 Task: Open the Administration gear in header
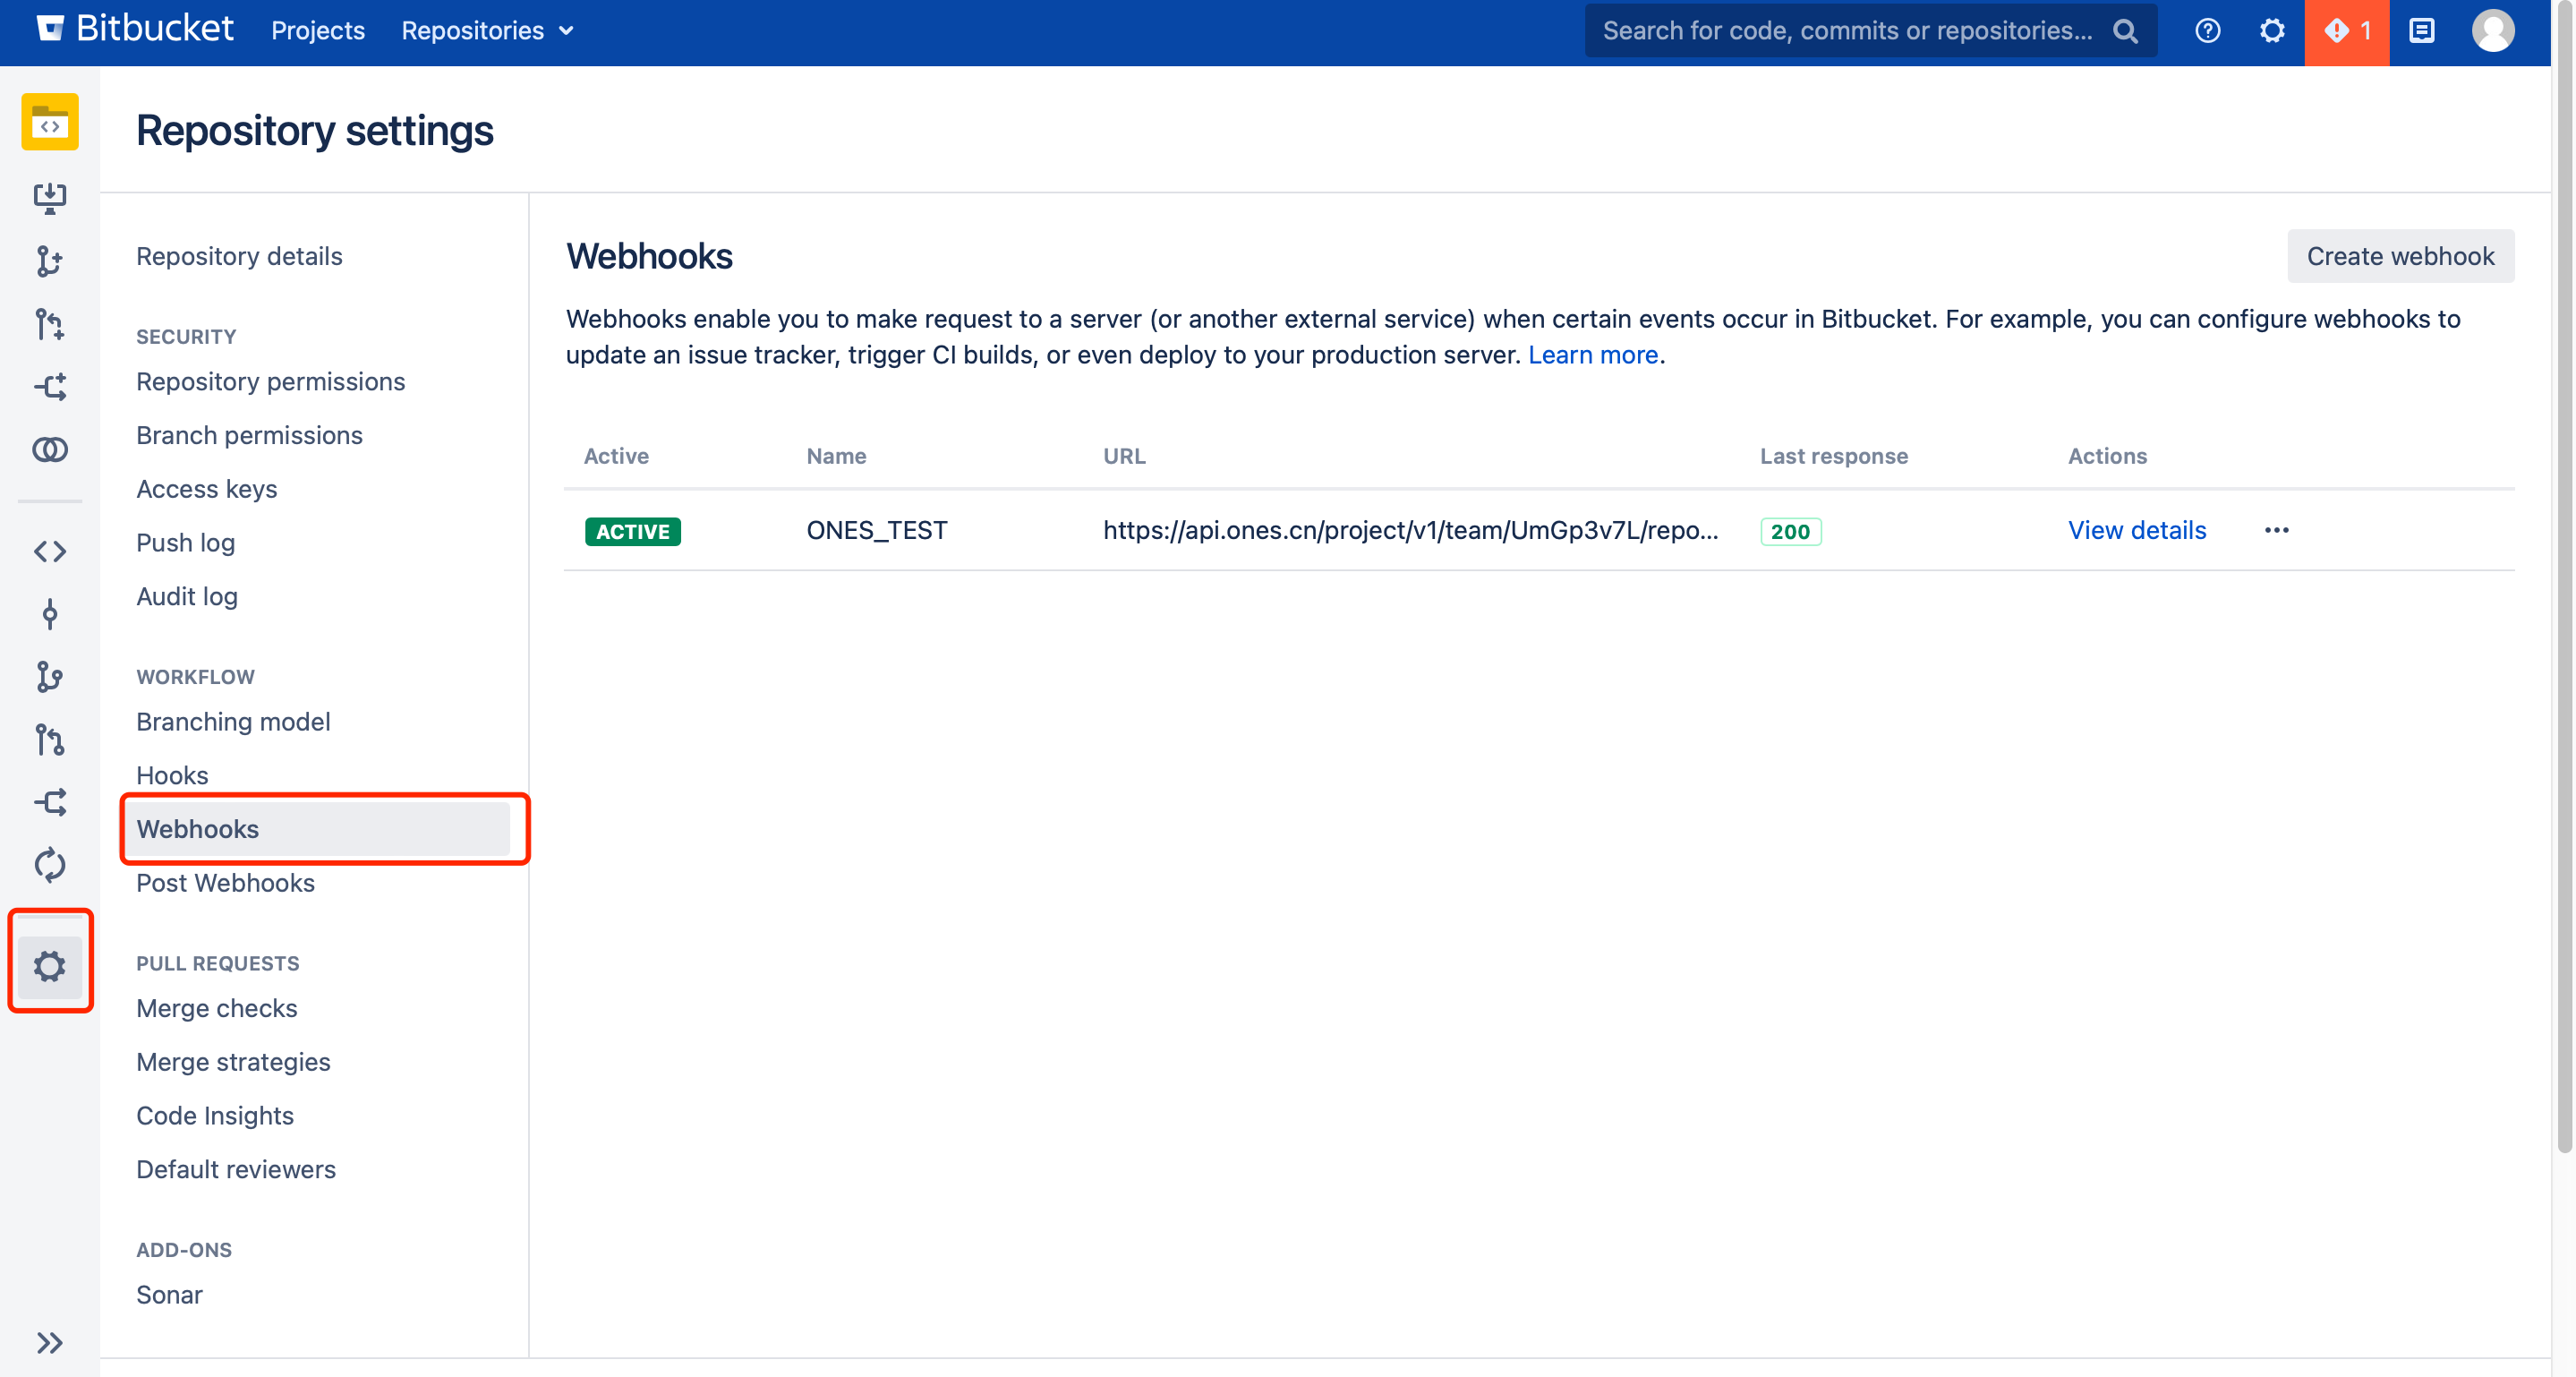point(2272,31)
